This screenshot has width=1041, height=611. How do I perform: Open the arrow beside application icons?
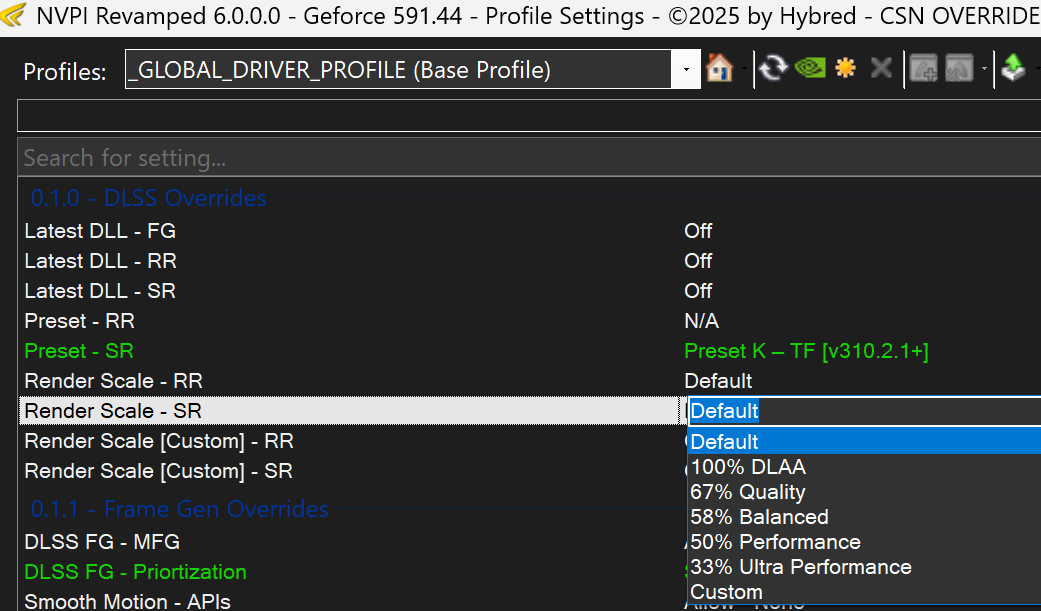coord(984,69)
